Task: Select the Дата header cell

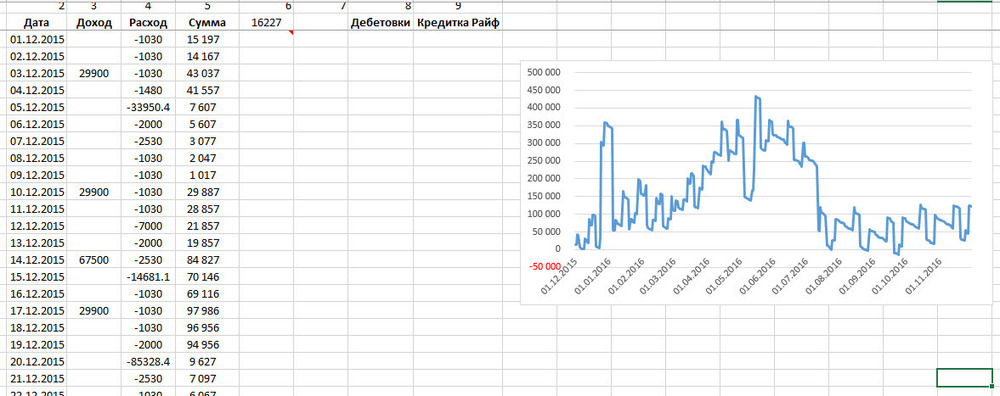Action: click(x=37, y=23)
